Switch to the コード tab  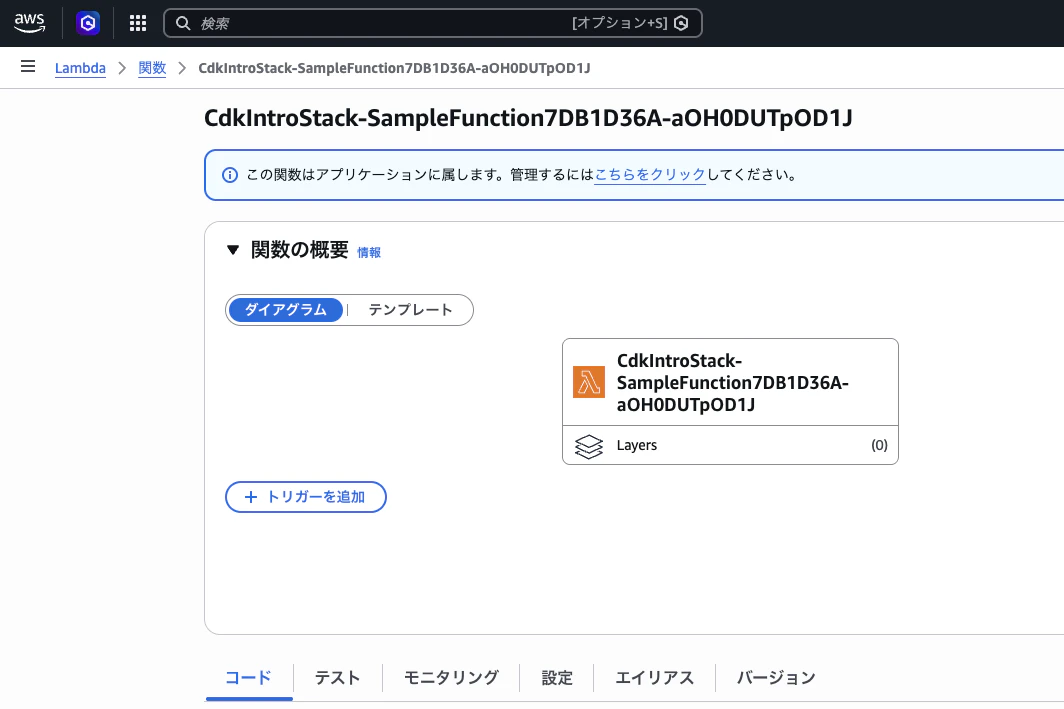pyautogui.click(x=248, y=678)
